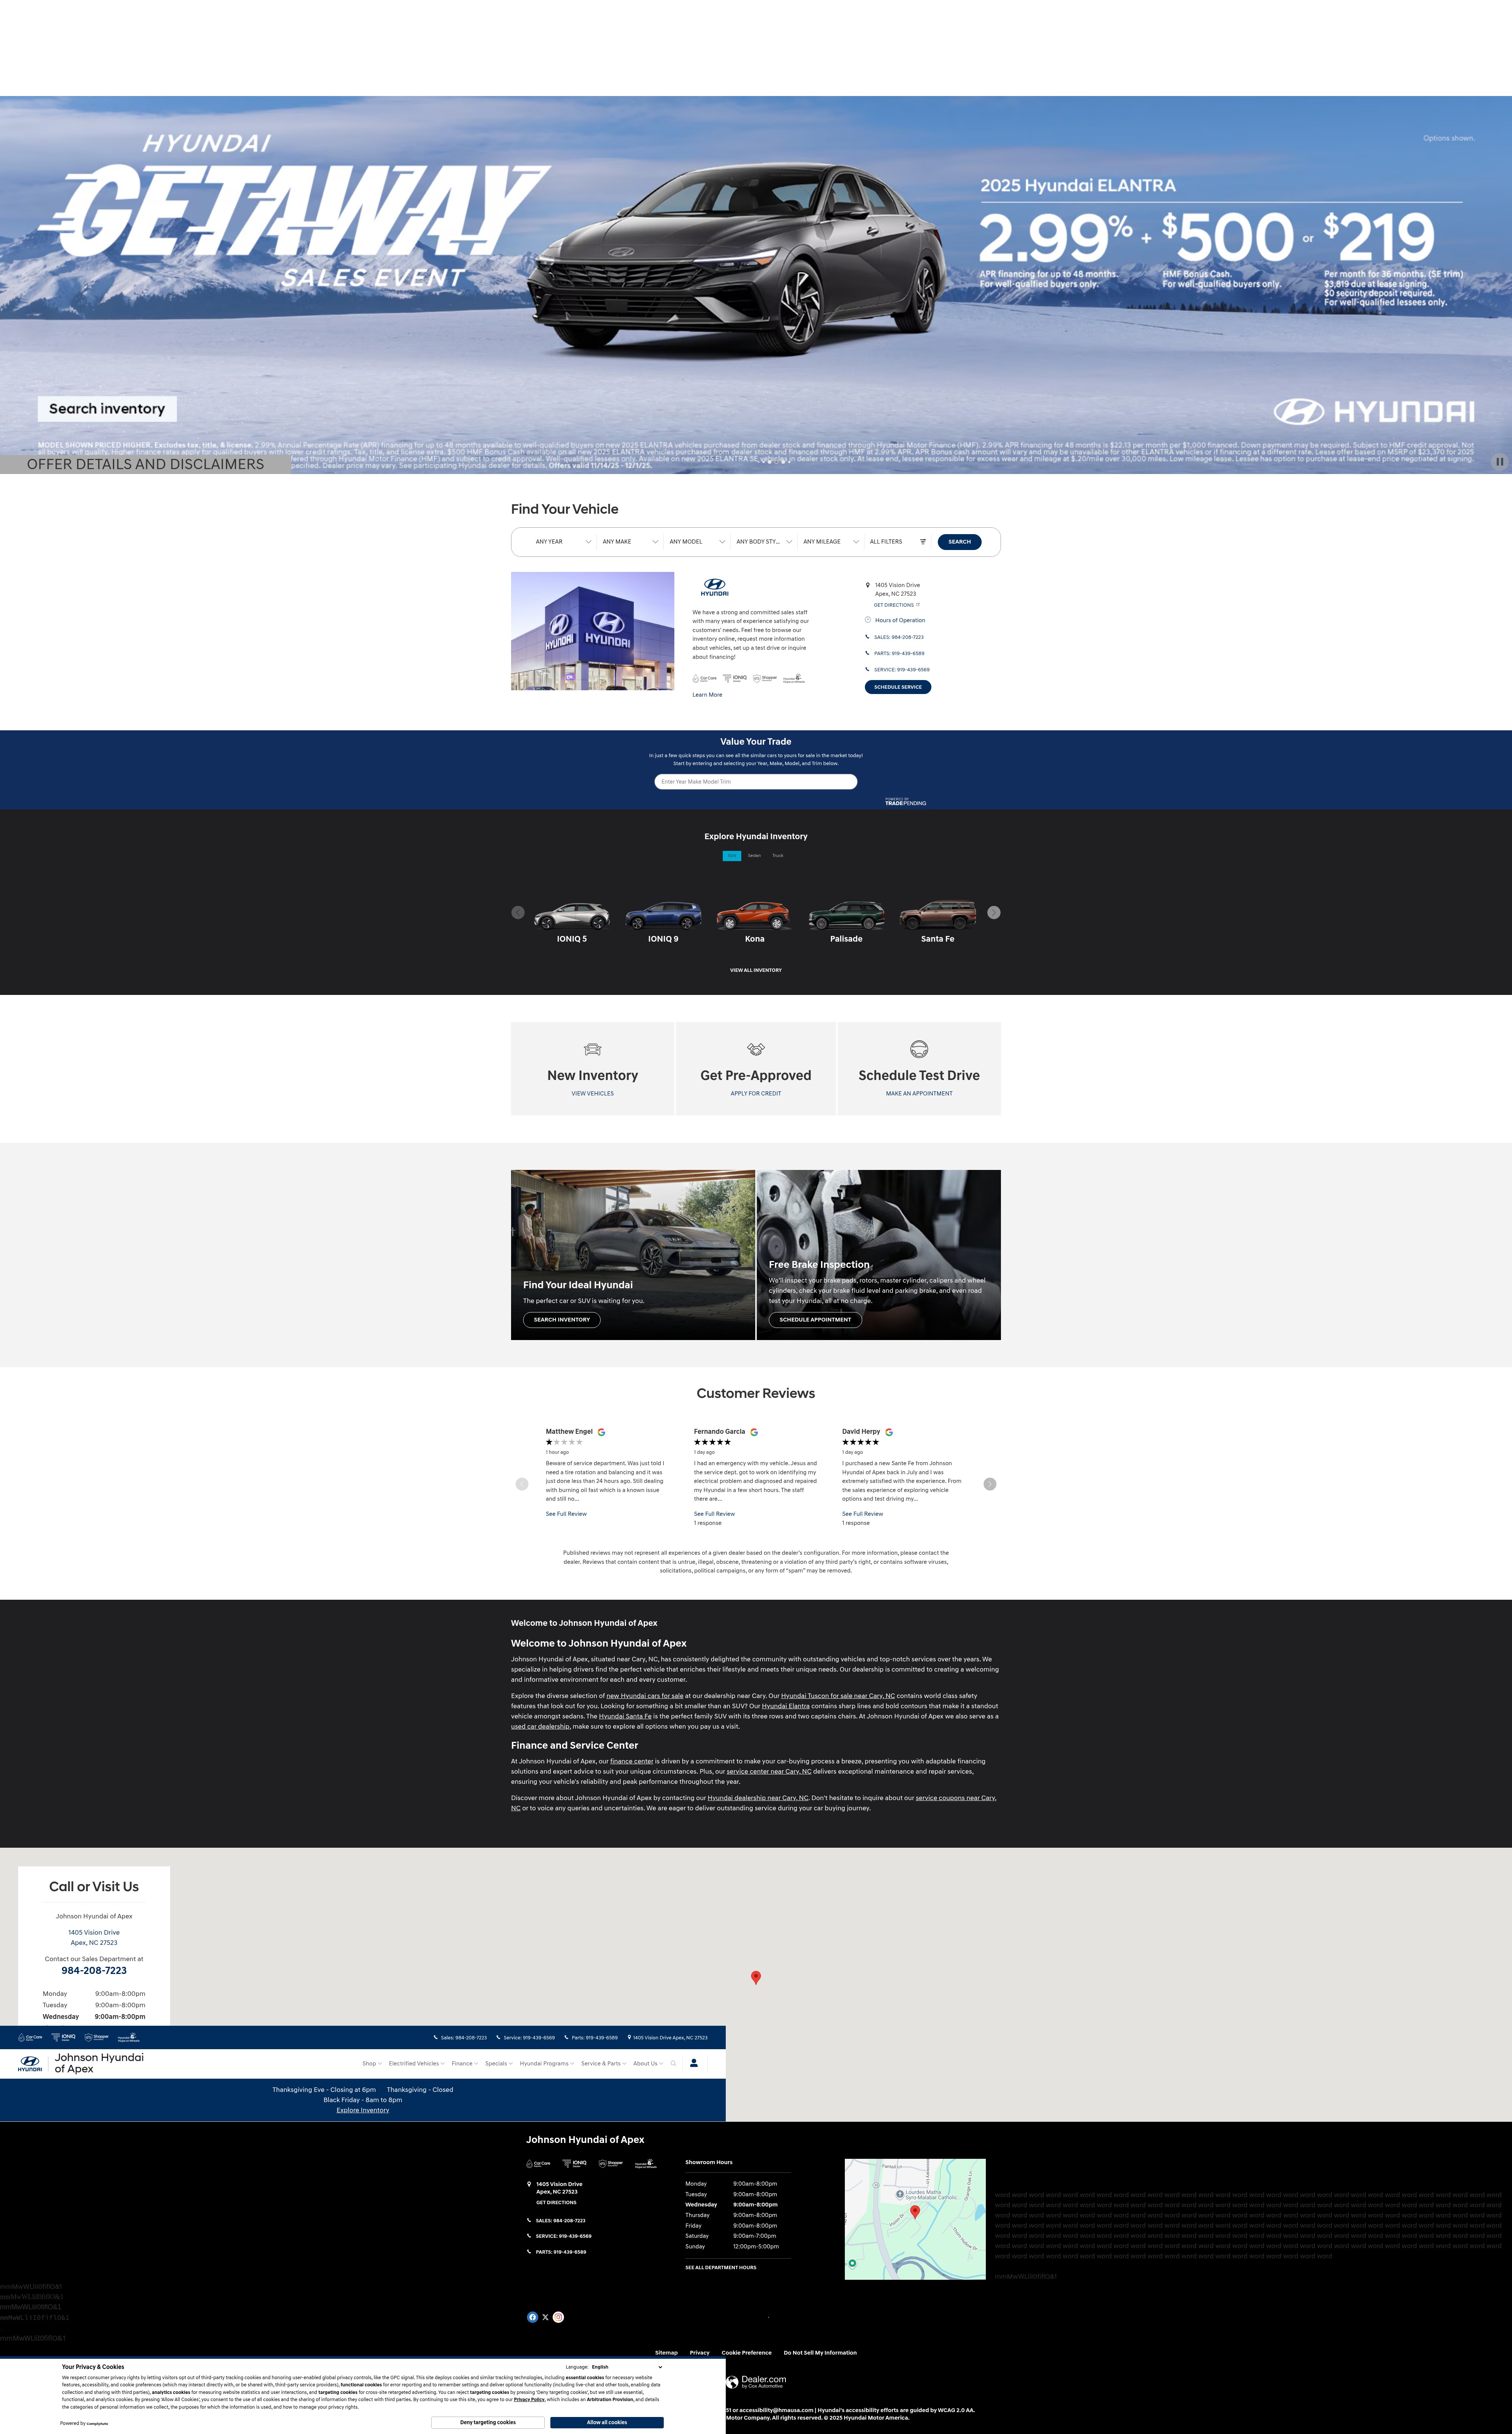Viewport: 1512px width, 2434px height.
Task: Open the Service & Parts navigation menu
Action: click(x=604, y=2063)
